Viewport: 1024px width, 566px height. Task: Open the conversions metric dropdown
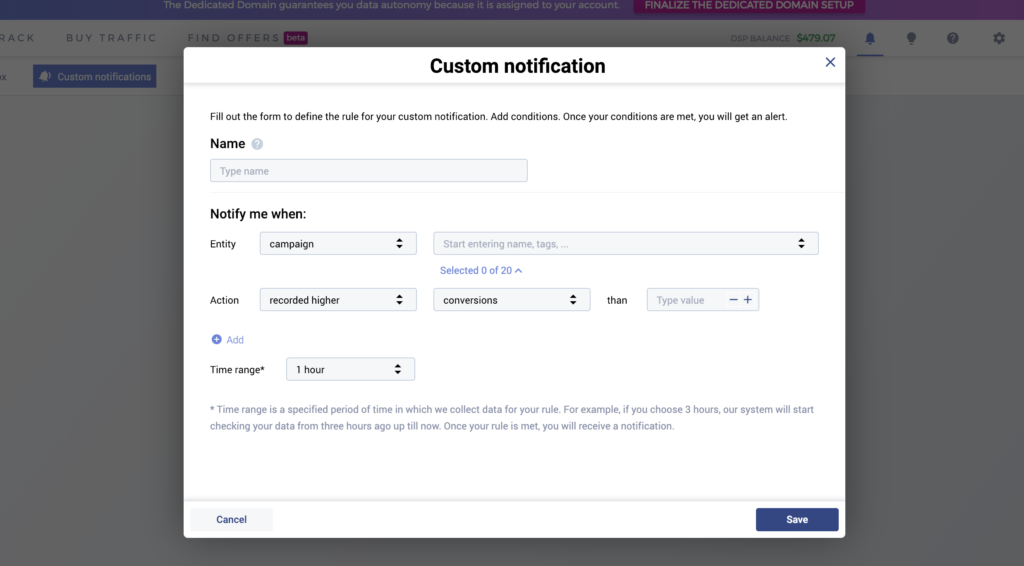[x=511, y=300]
